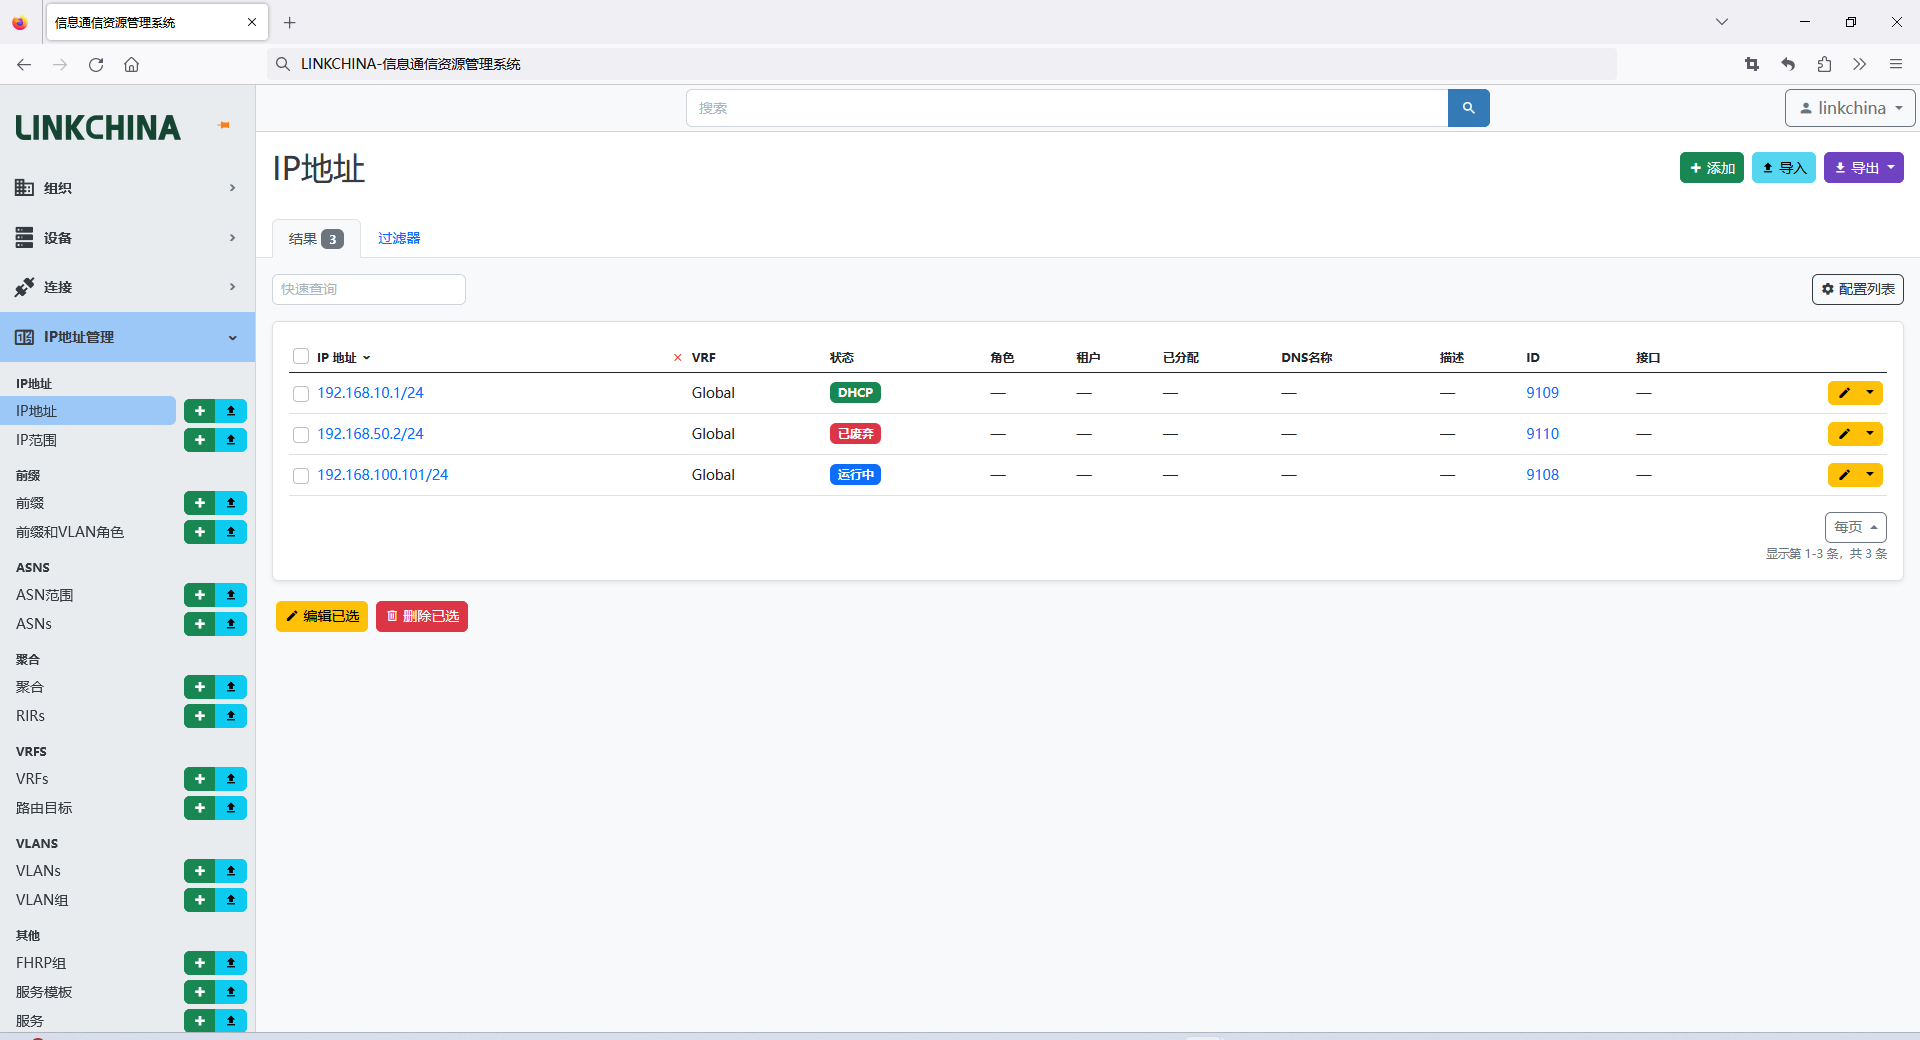Expand the 组织 sidebar menu
Viewport: 1920px width, 1040px height.
click(x=127, y=188)
